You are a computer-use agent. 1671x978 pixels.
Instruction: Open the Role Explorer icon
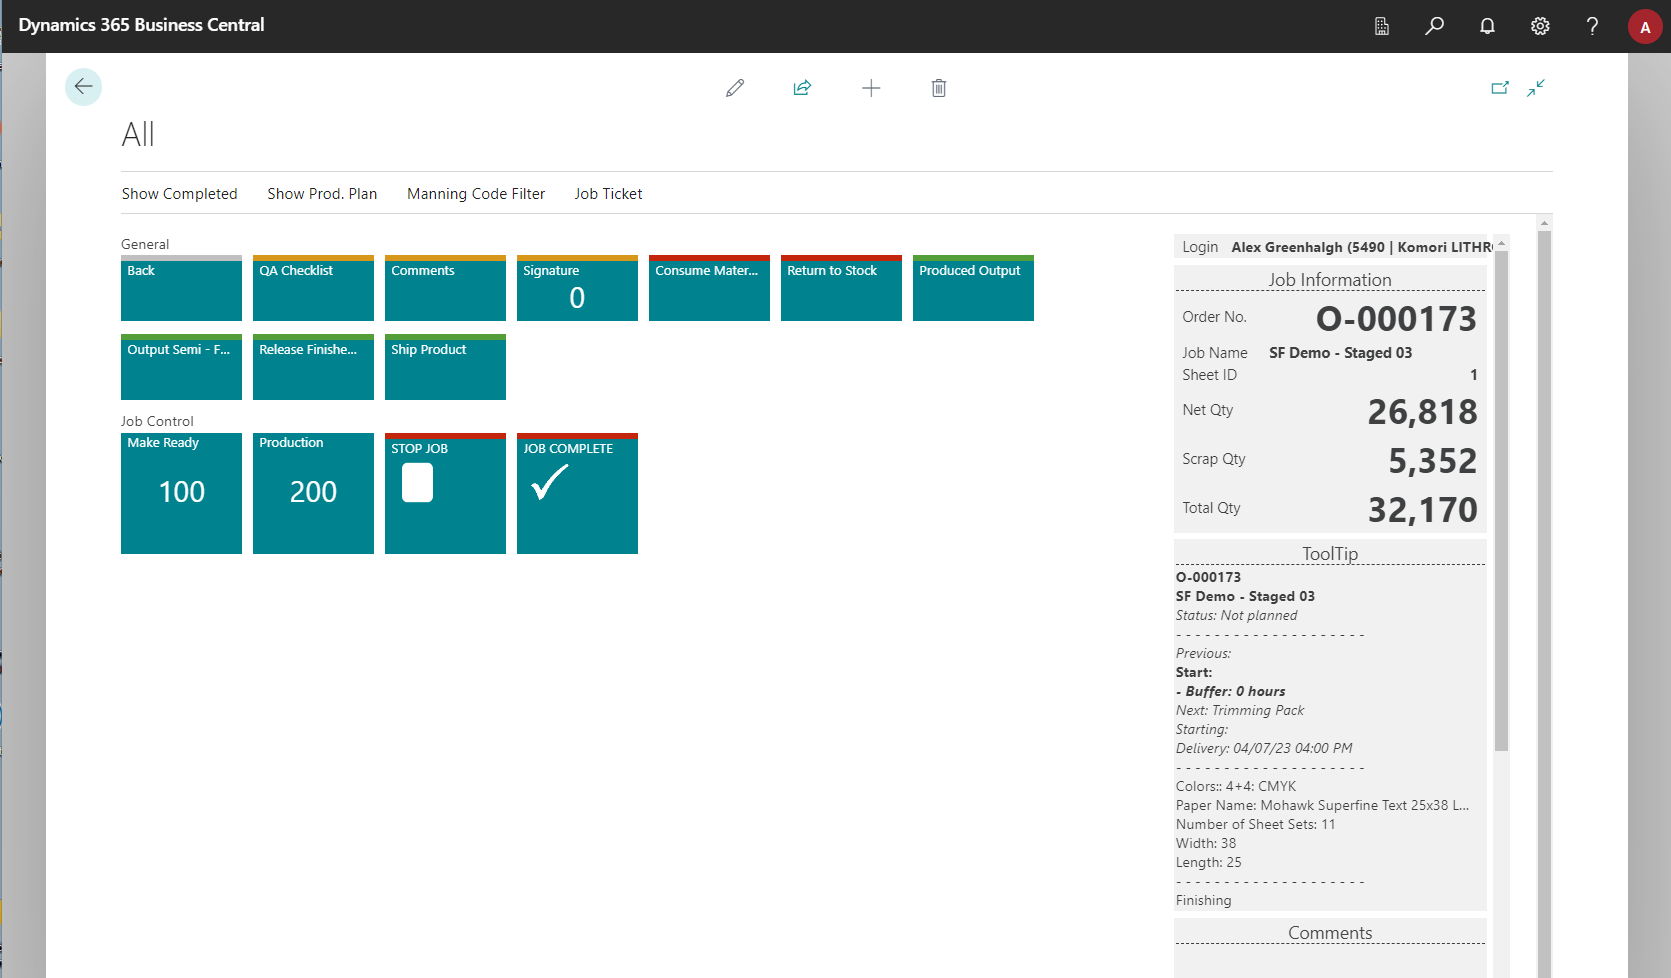[x=1382, y=26]
